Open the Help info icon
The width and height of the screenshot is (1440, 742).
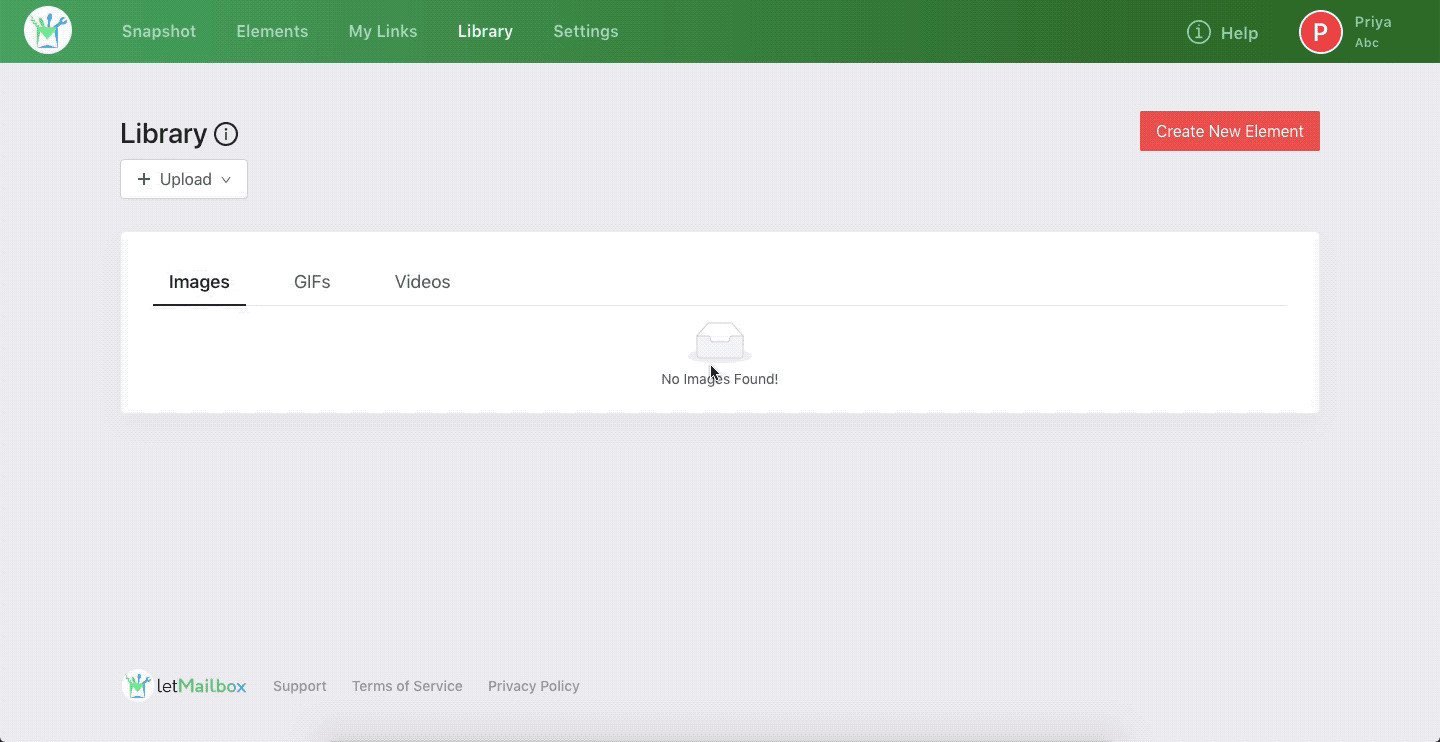[x=1199, y=32]
